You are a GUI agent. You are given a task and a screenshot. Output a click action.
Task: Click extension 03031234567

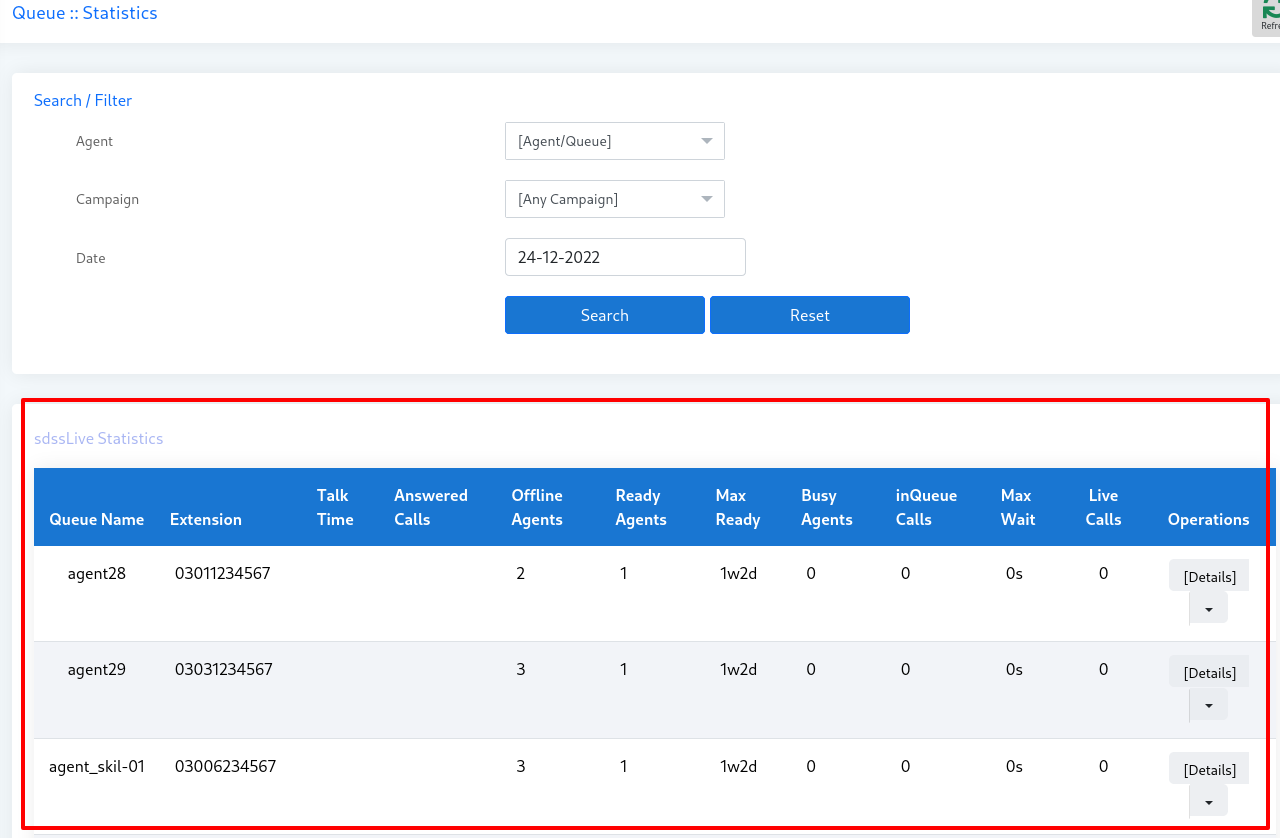click(x=224, y=669)
